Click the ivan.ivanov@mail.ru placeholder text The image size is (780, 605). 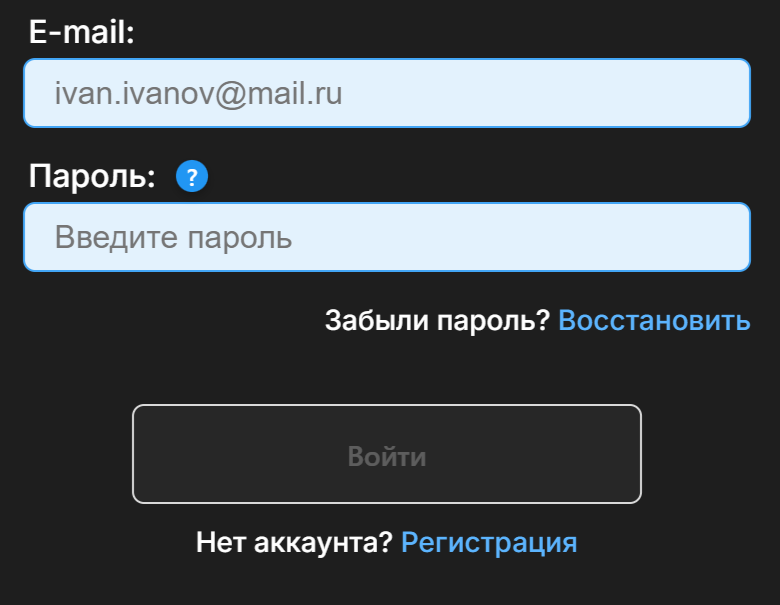click(198, 94)
